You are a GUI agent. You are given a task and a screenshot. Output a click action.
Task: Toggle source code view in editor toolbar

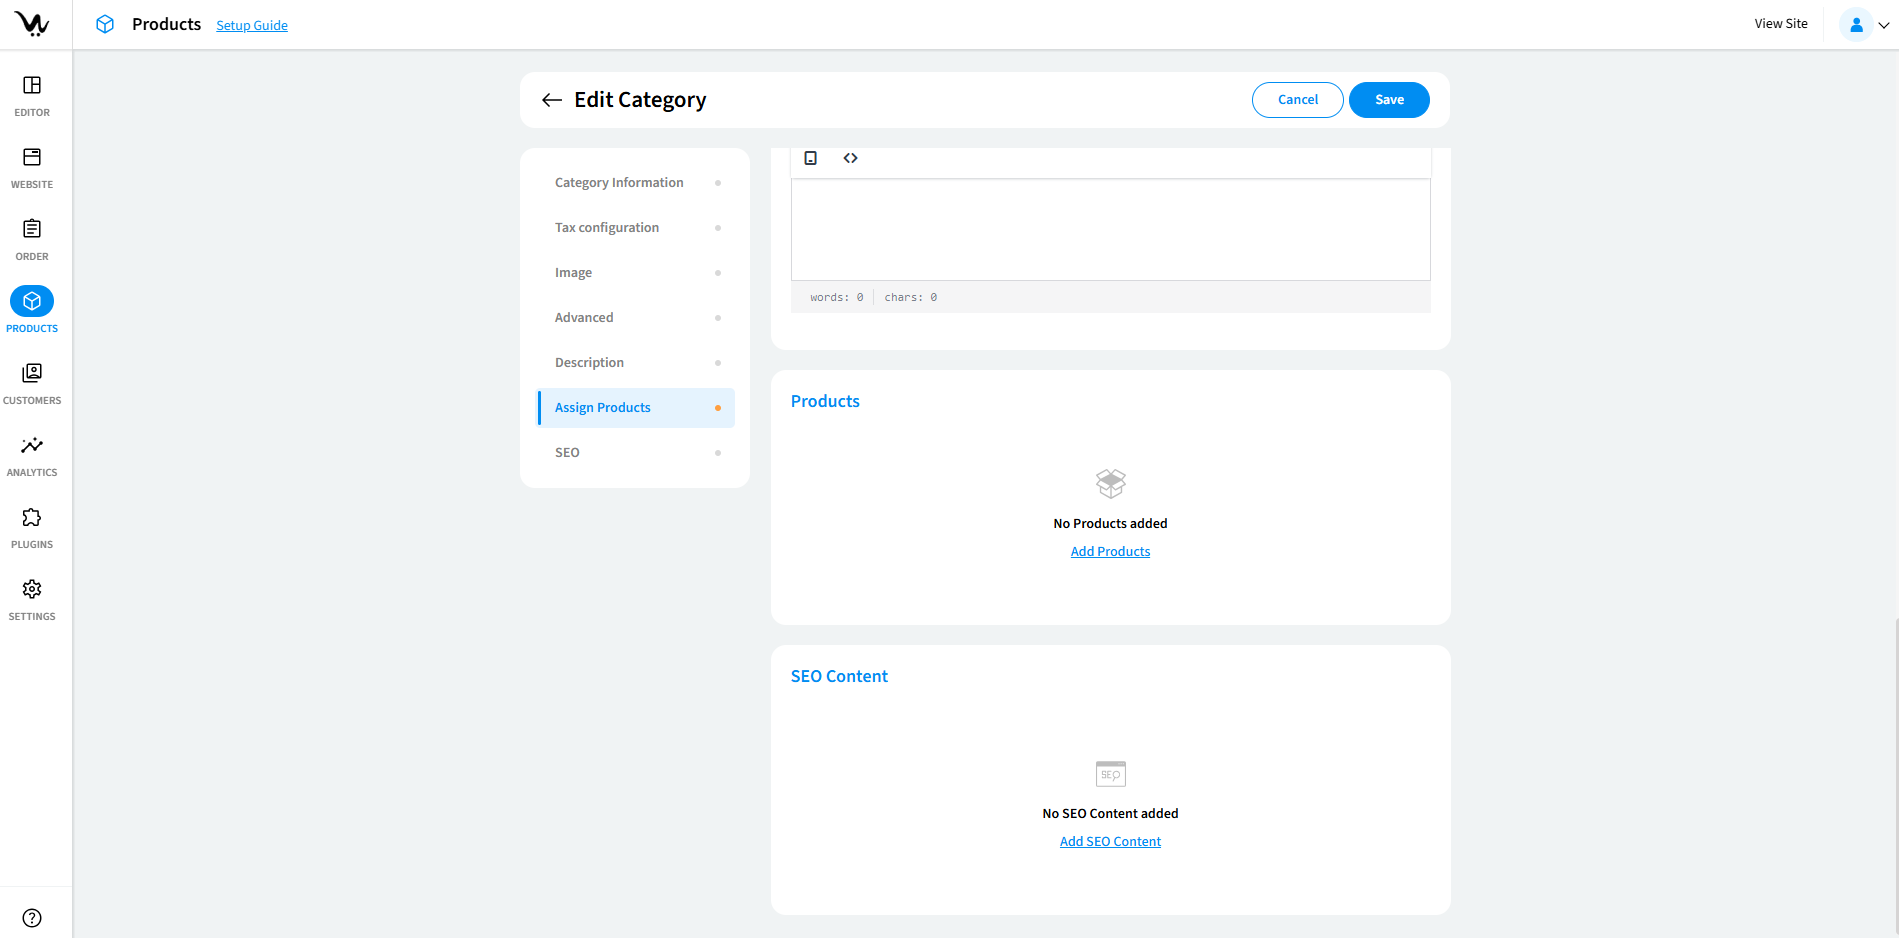[x=850, y=158]
